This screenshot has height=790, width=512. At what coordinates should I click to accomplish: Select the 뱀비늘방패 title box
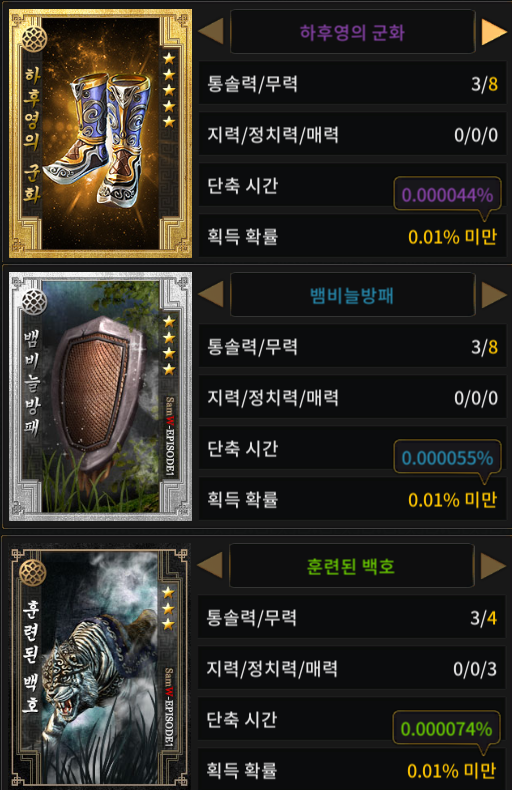coord(352,295)
